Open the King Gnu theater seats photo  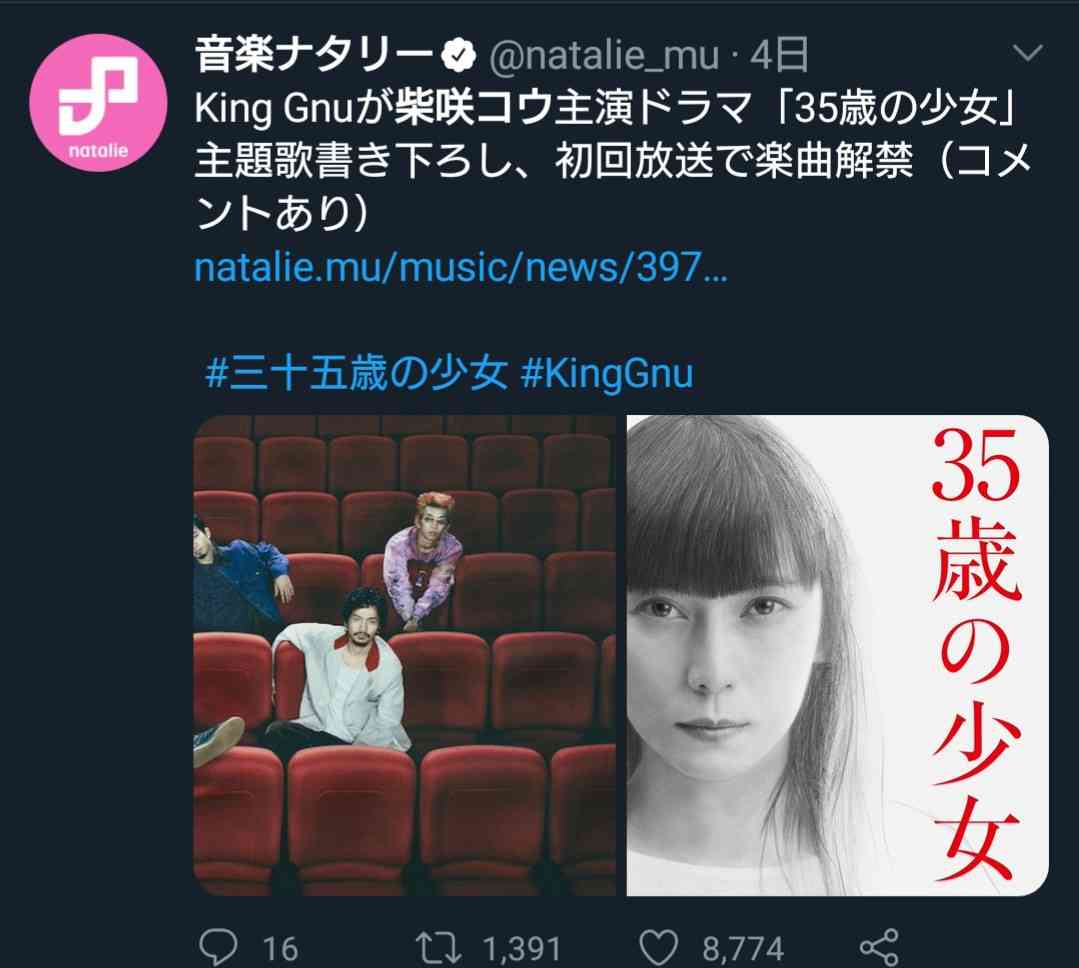click(405, 655)
